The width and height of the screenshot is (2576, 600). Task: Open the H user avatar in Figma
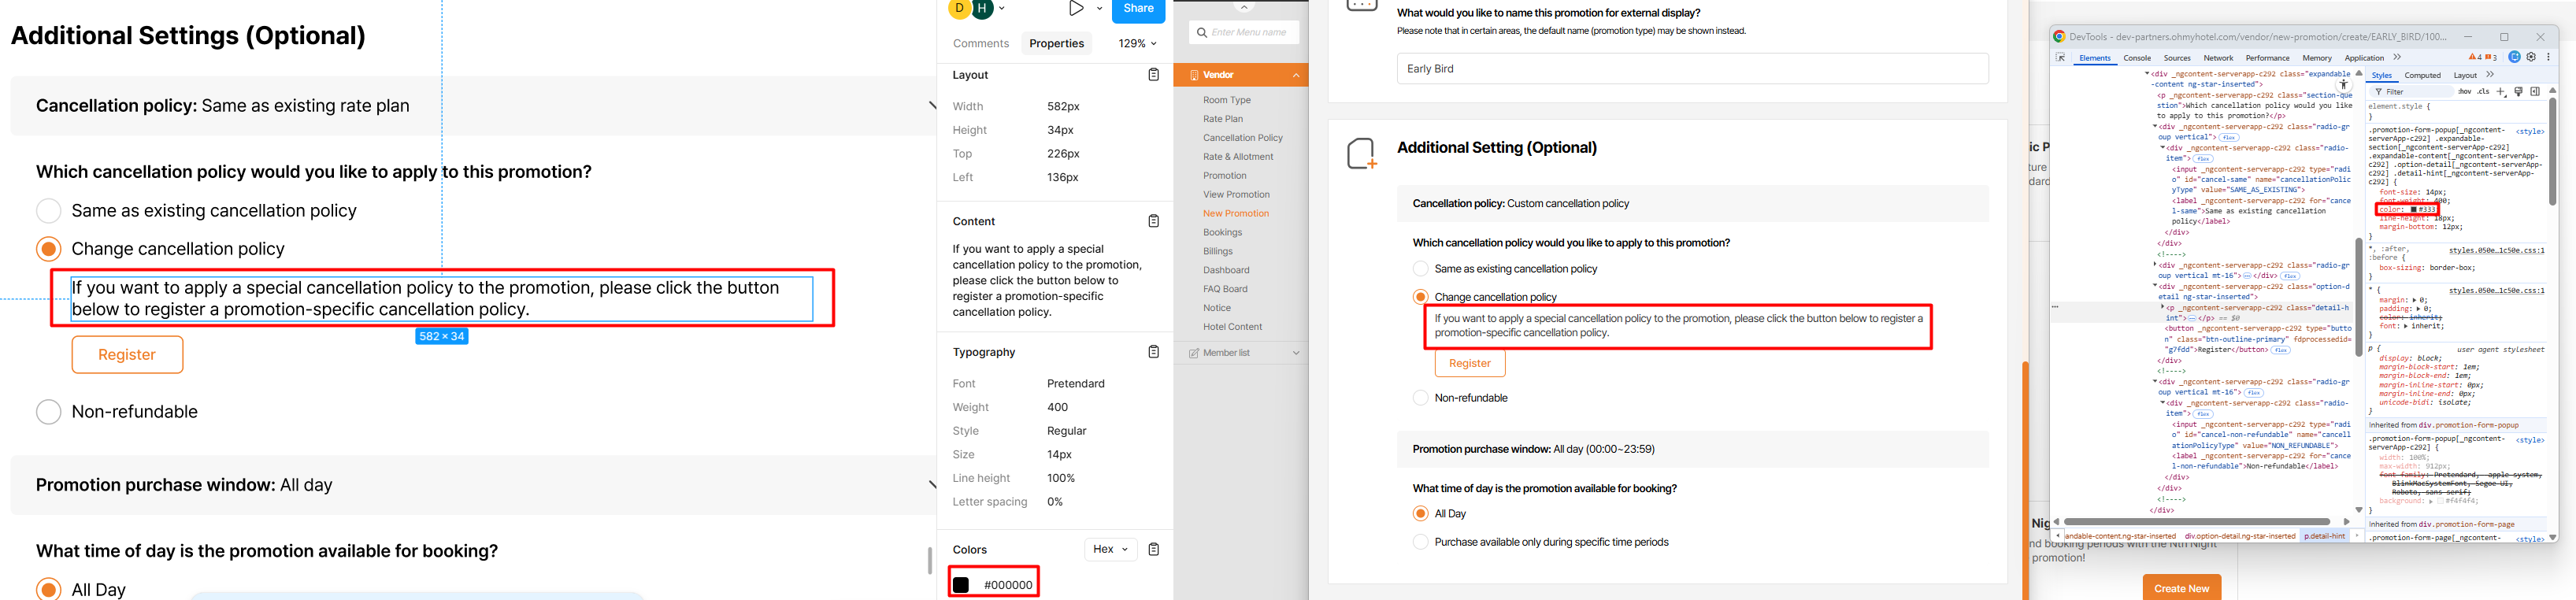pyautogui.click(x=983, y=9)
